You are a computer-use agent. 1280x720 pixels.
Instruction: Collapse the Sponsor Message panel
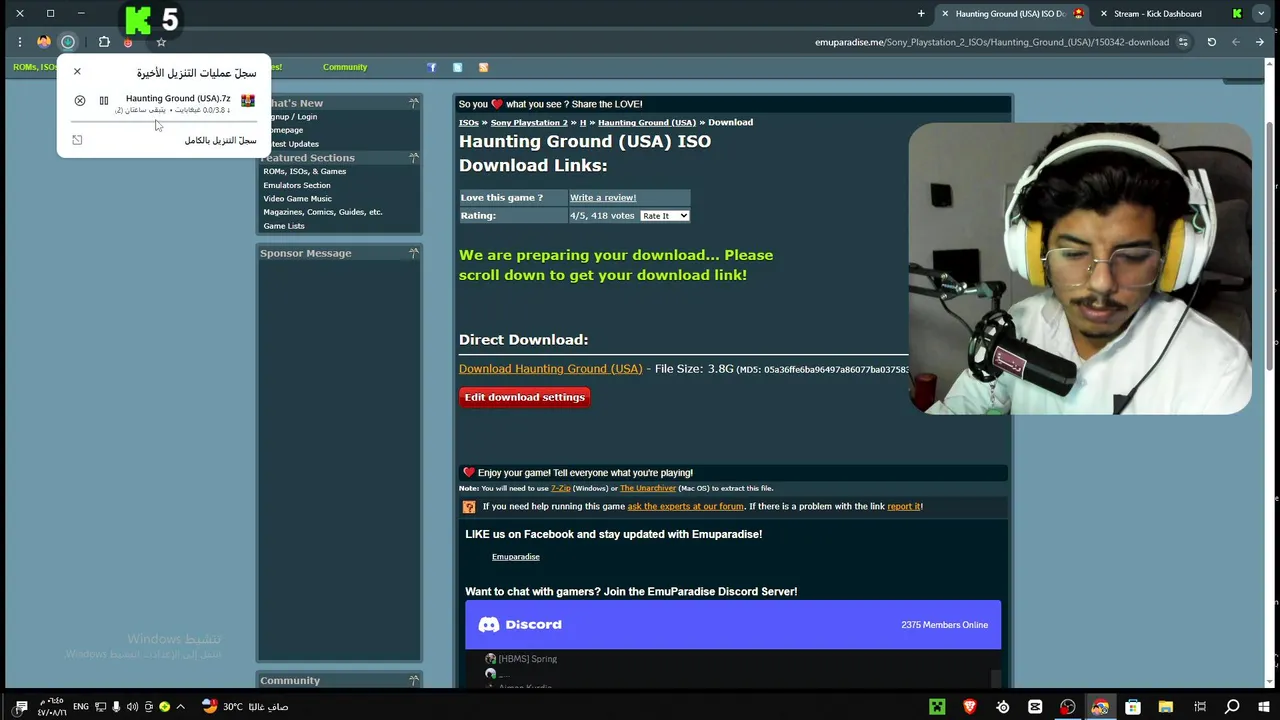(x=413, y=253)
